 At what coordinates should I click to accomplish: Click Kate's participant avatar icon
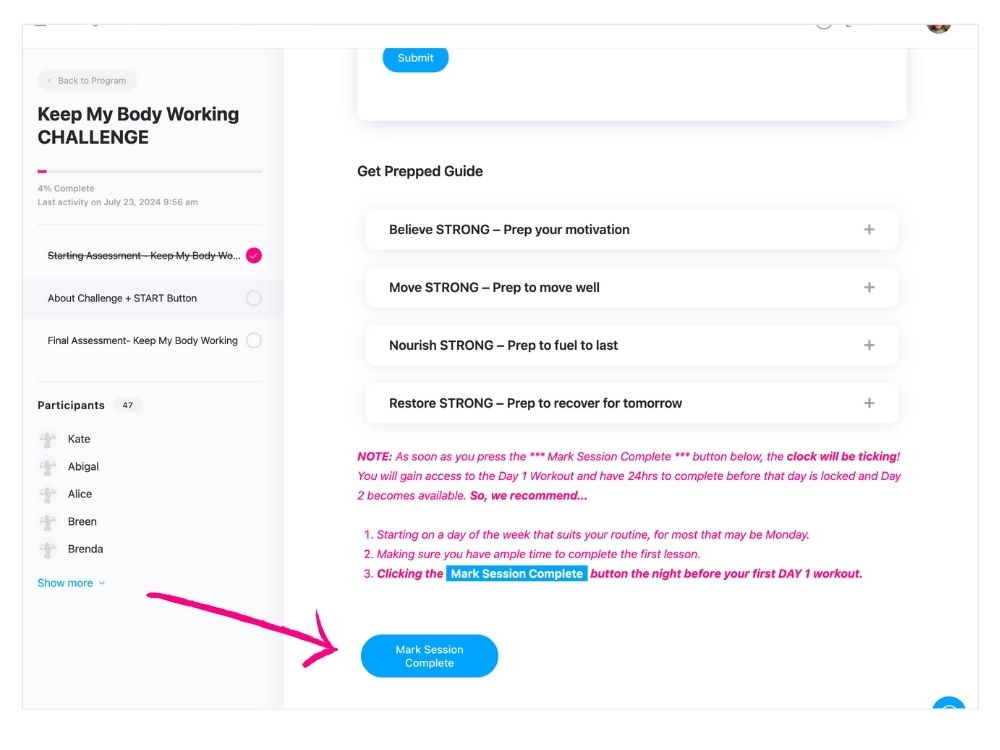pyautogui.click(x=47, y=439)
